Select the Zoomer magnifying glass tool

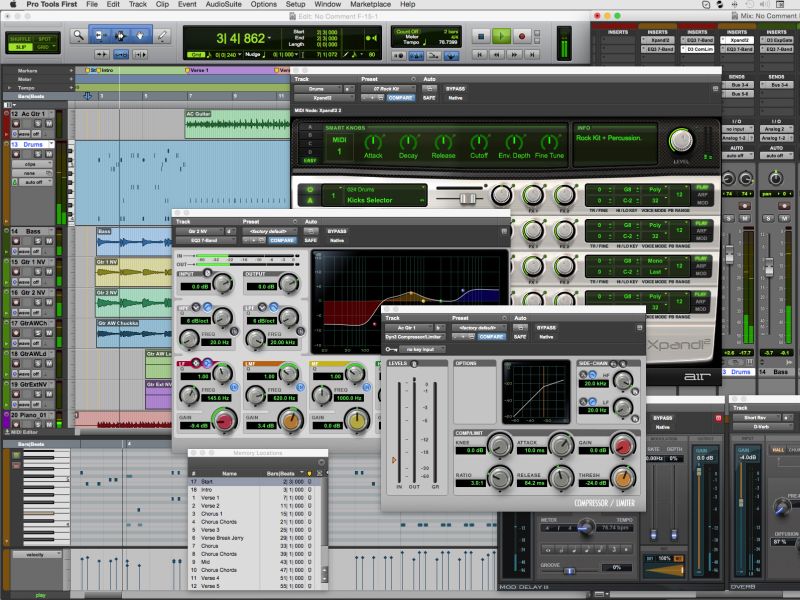(x=78, y=36)
